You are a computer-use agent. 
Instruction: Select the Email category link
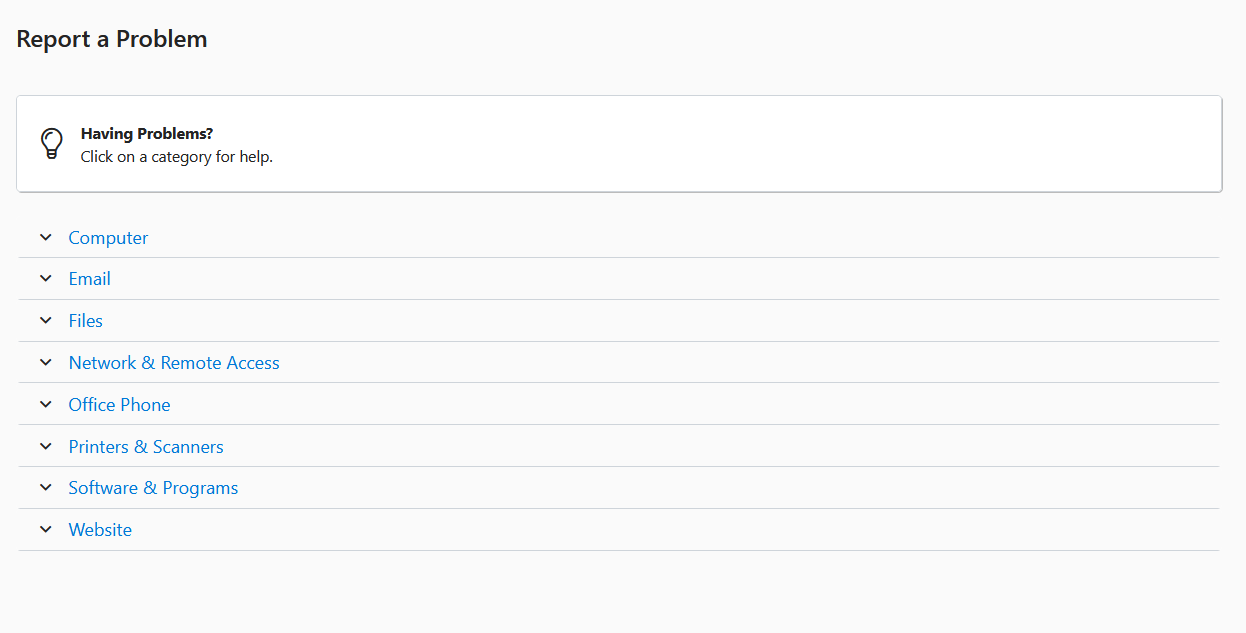point(89,279)
